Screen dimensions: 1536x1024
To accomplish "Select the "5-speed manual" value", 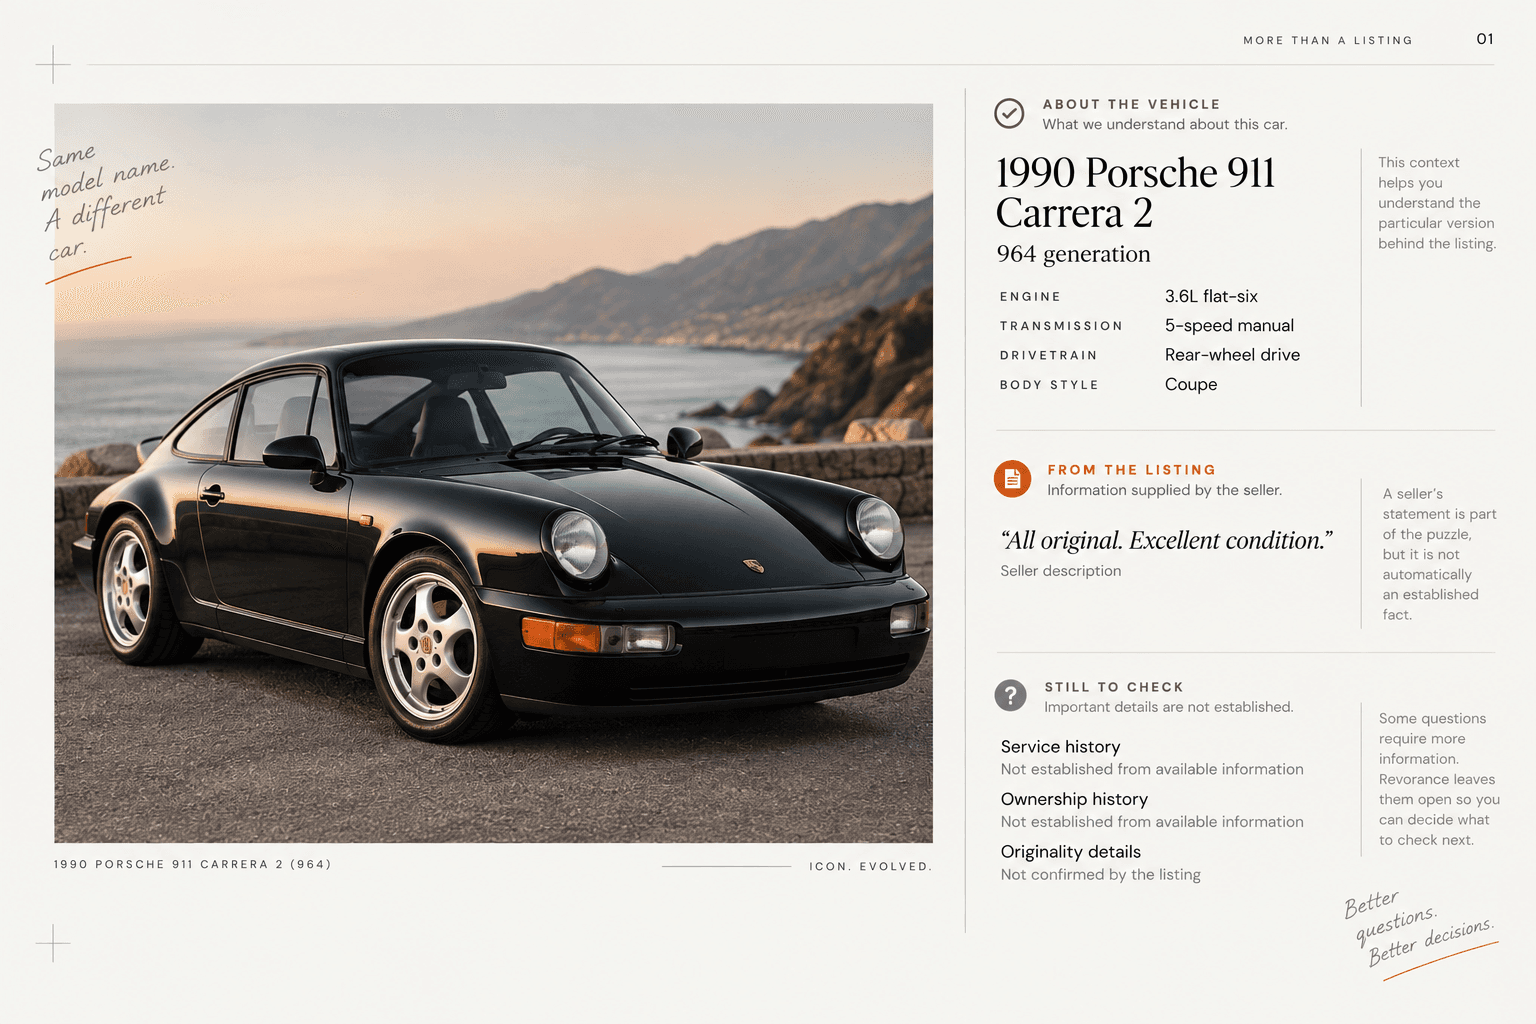I will click(1229, 325).
